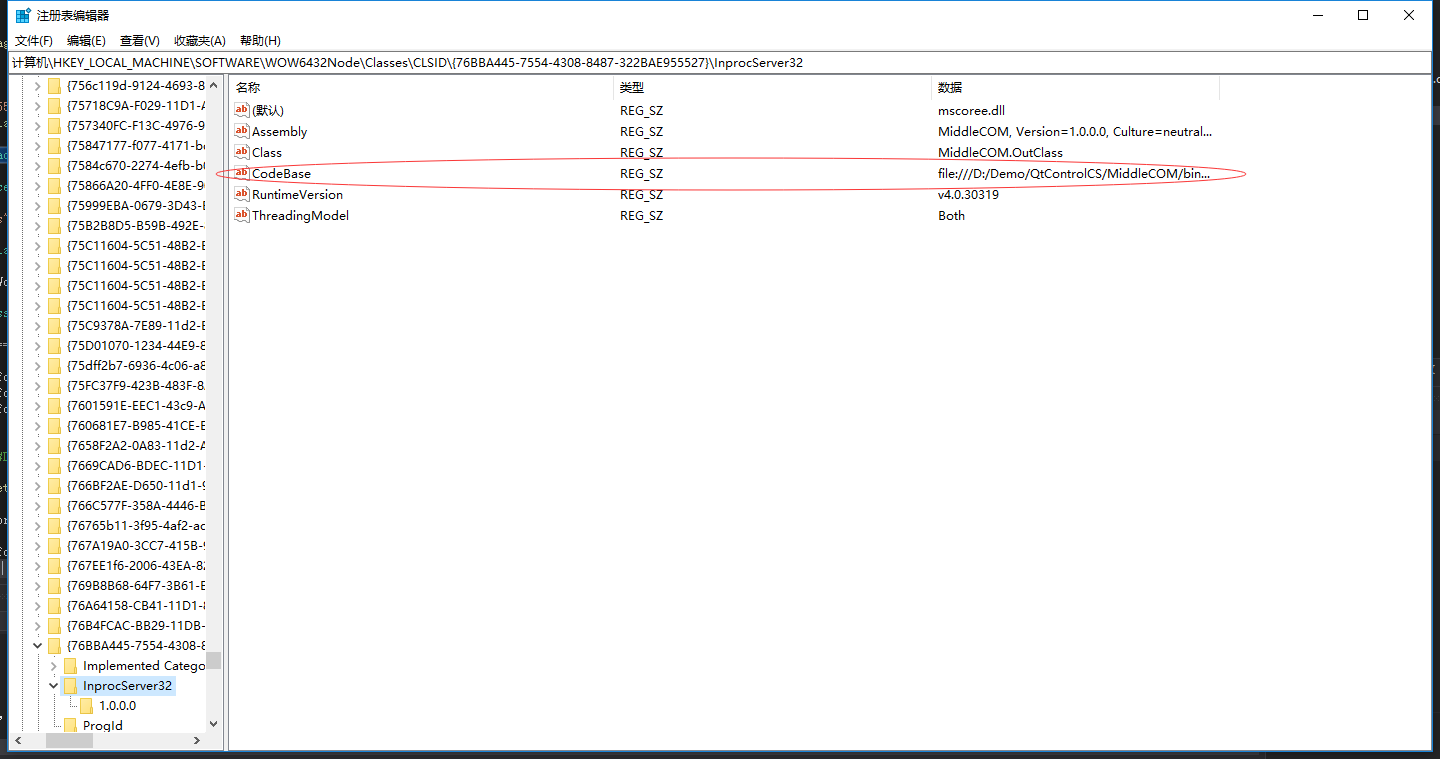The image size is (1440, 759).
Task: Expand the {760681E7-B985-41CE key
Action: [x=38, y=425]
